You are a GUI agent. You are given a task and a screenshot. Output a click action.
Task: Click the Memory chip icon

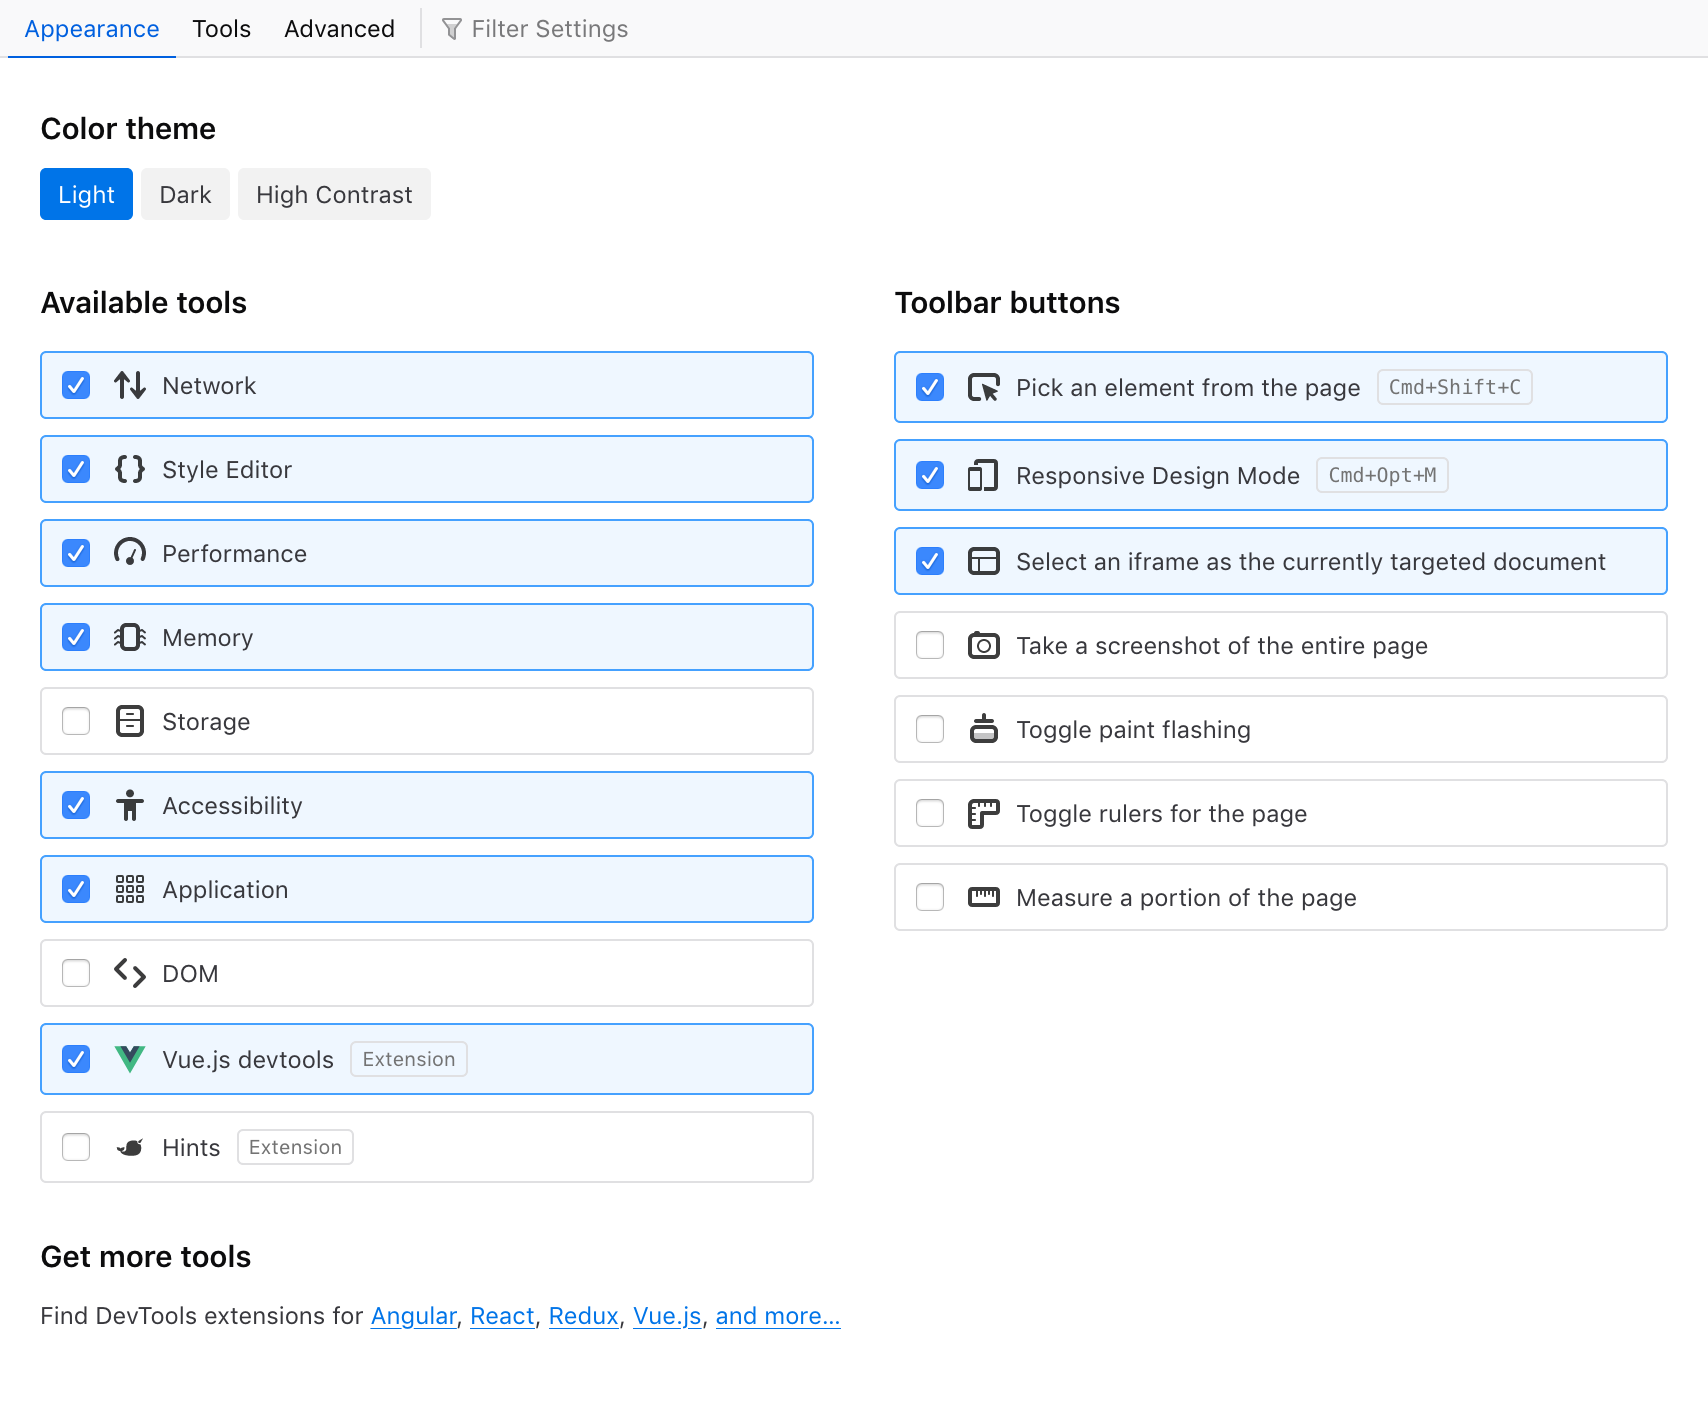tap(130, 637)
